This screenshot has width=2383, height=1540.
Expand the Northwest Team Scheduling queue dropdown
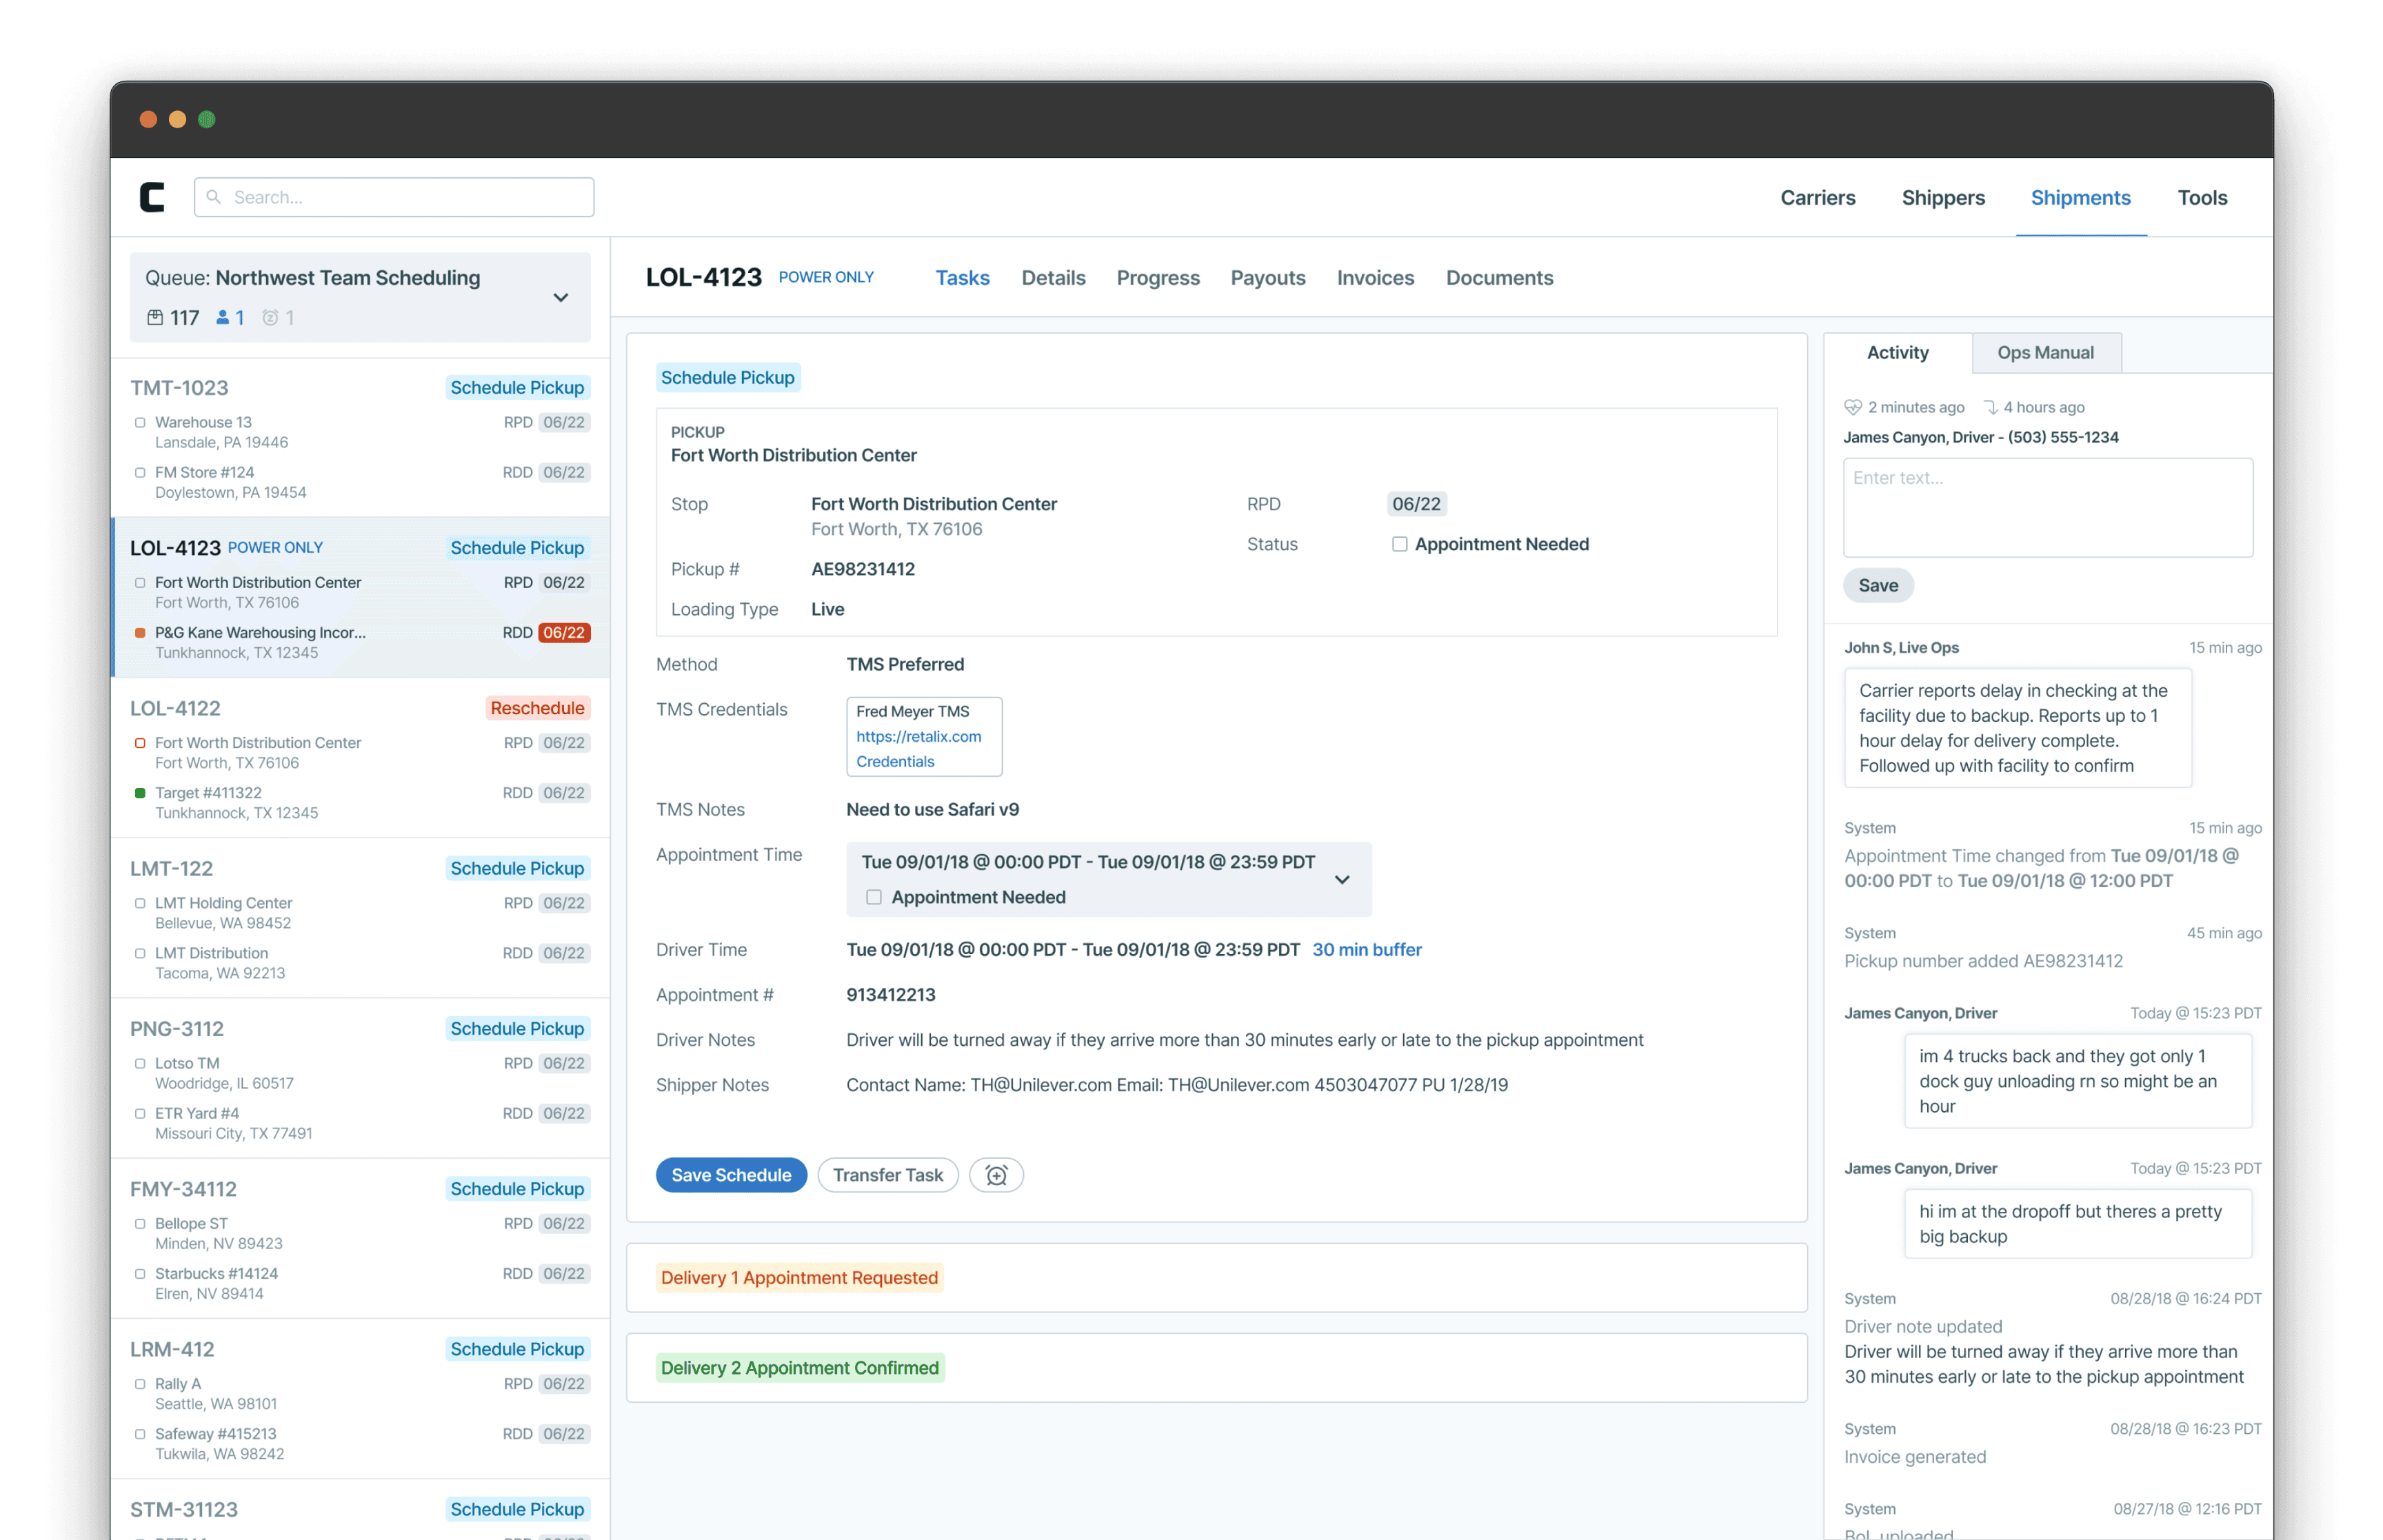(x=561, y=297)
